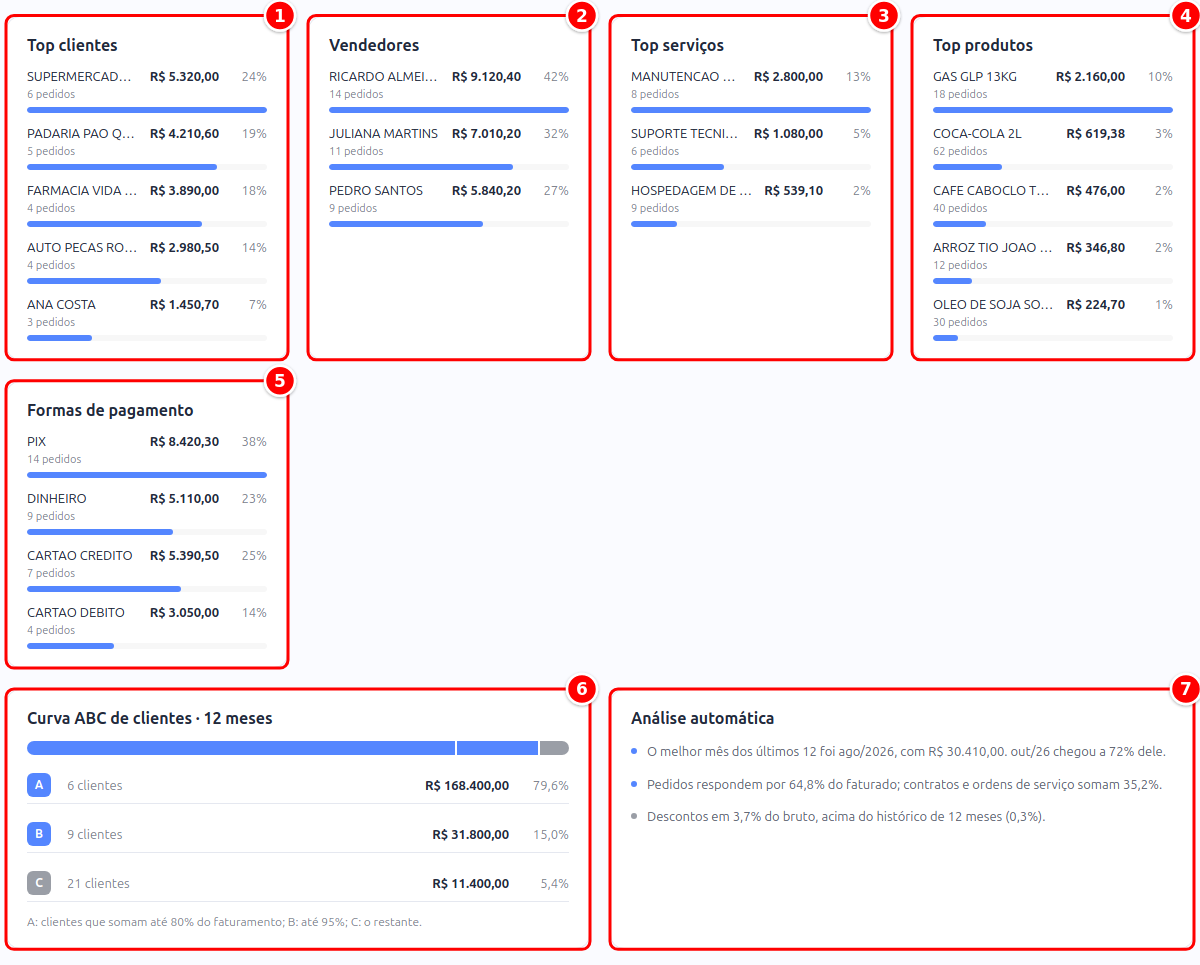Click the ANA COSTA client name

(x=62, y=305)
